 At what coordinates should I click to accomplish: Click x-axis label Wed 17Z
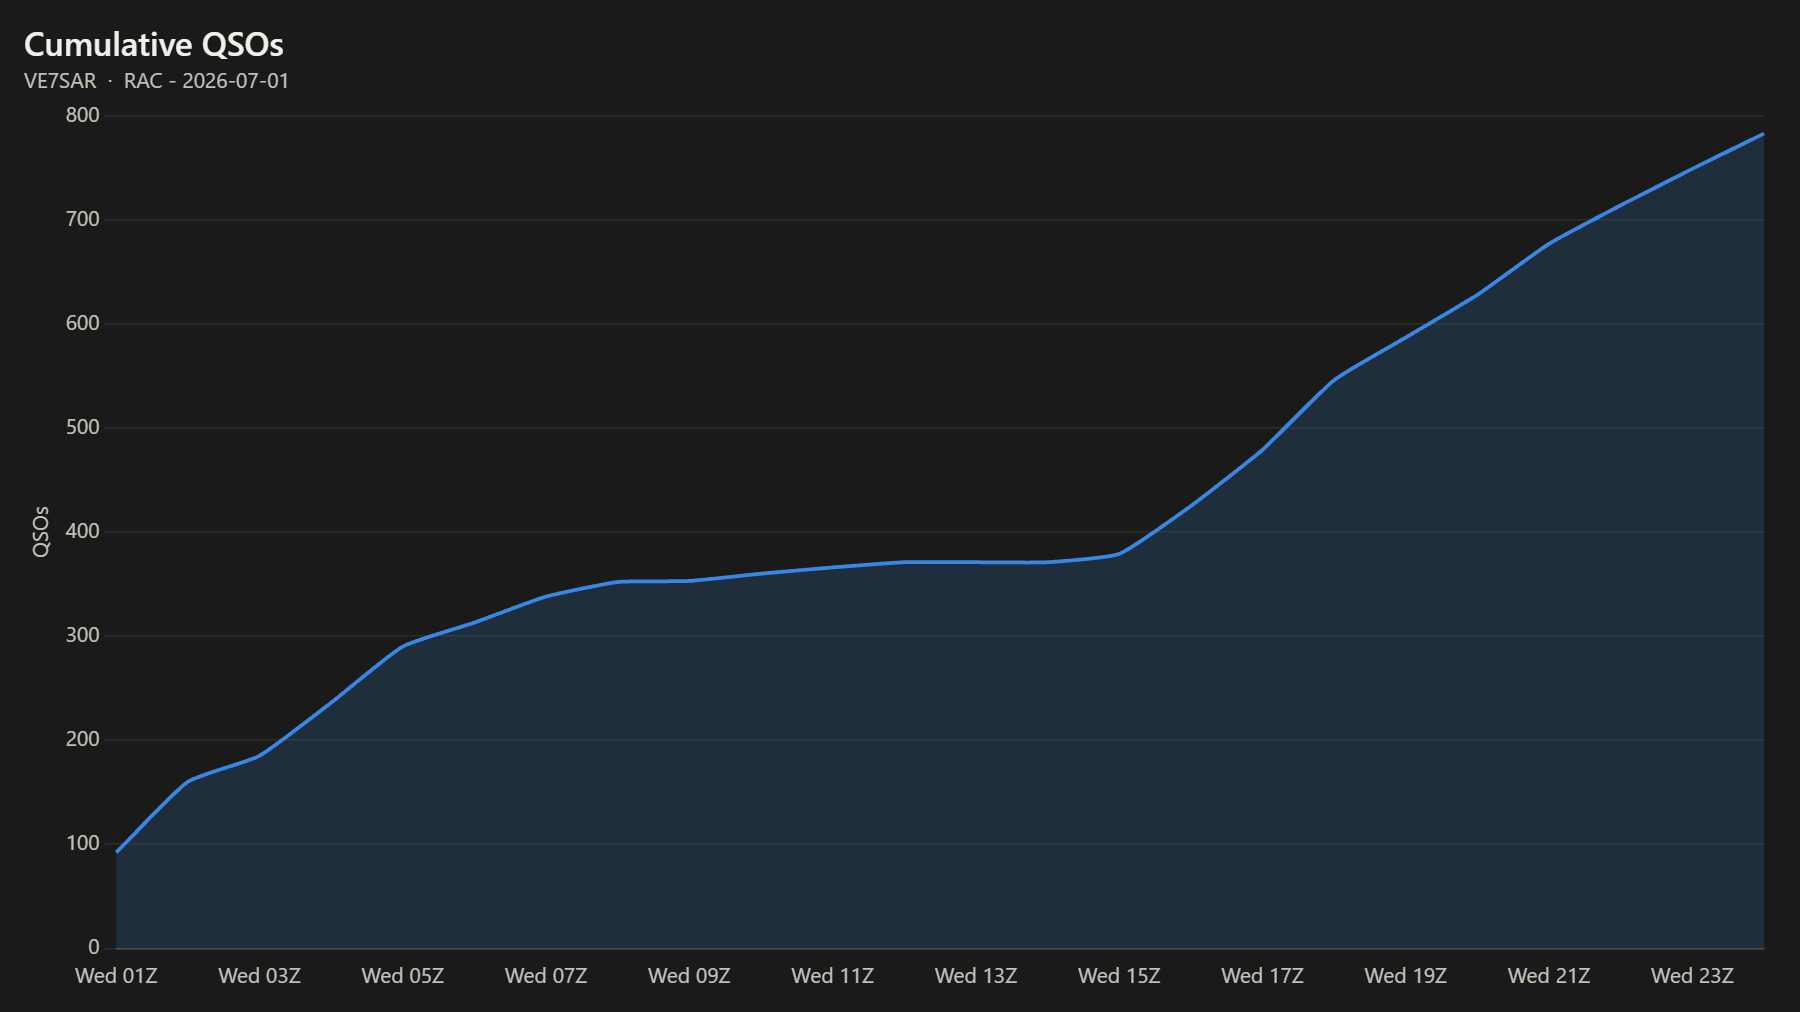pos(1263,976)
